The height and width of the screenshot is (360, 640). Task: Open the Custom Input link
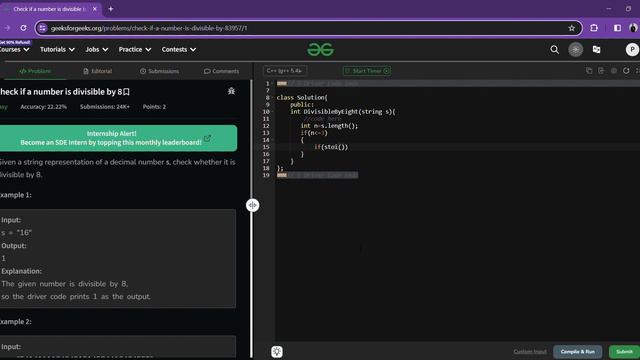(530, 351)
